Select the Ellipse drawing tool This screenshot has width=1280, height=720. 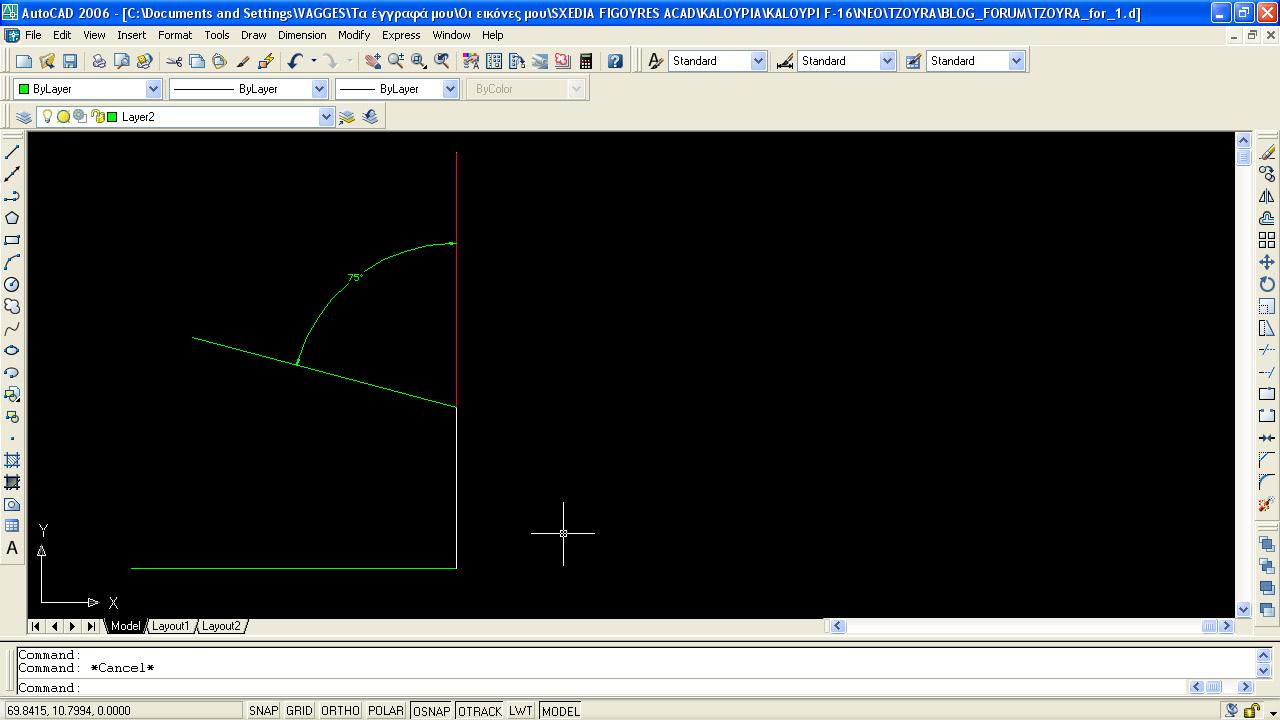coord(12,350)
